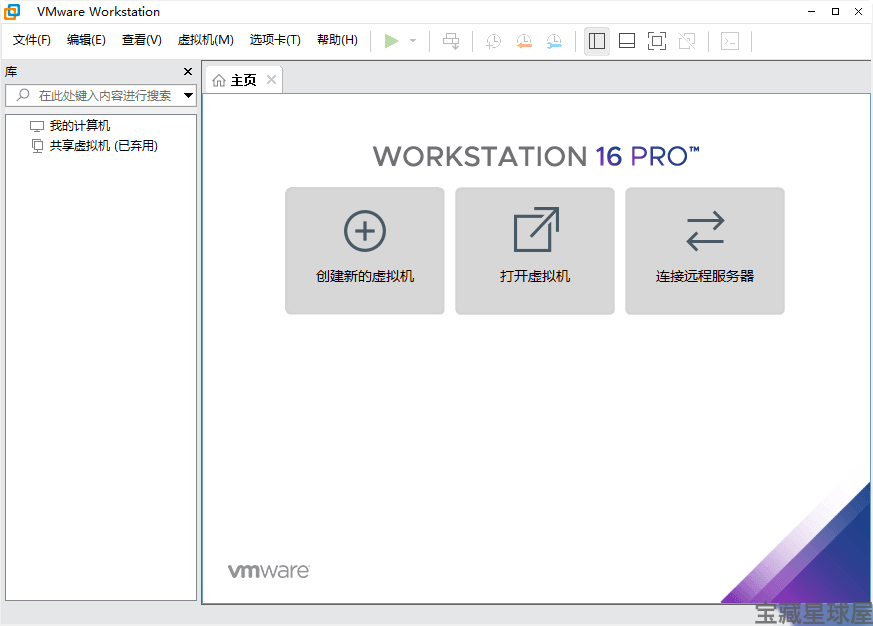Click the green power on play icon
Screen dimensions: 873x626
[x=391, y=41]
